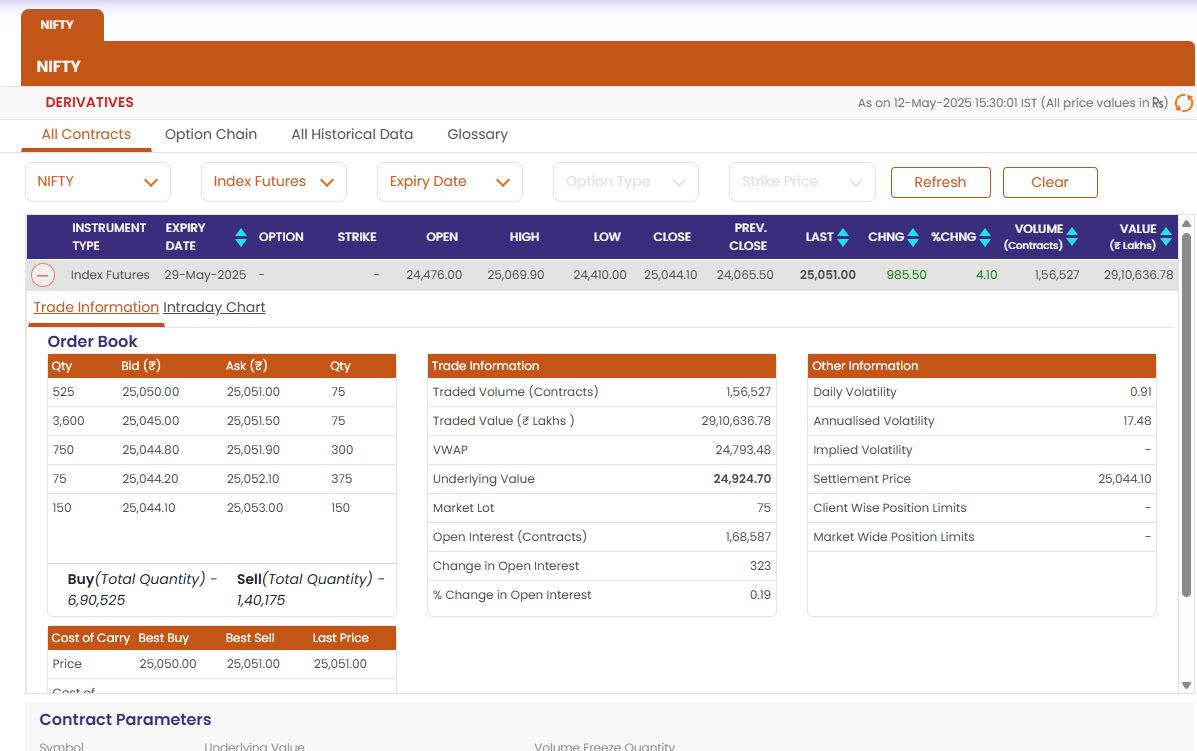Image resolution: width=1197 pixels, height=751 pixels.
Task: Click the percent change value 4.10
Action: click(986, 275)
